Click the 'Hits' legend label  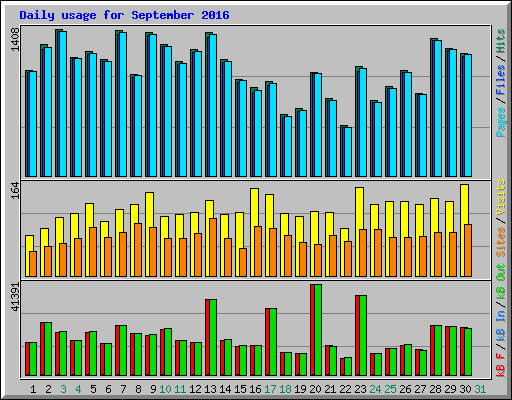tap(501, 41)
